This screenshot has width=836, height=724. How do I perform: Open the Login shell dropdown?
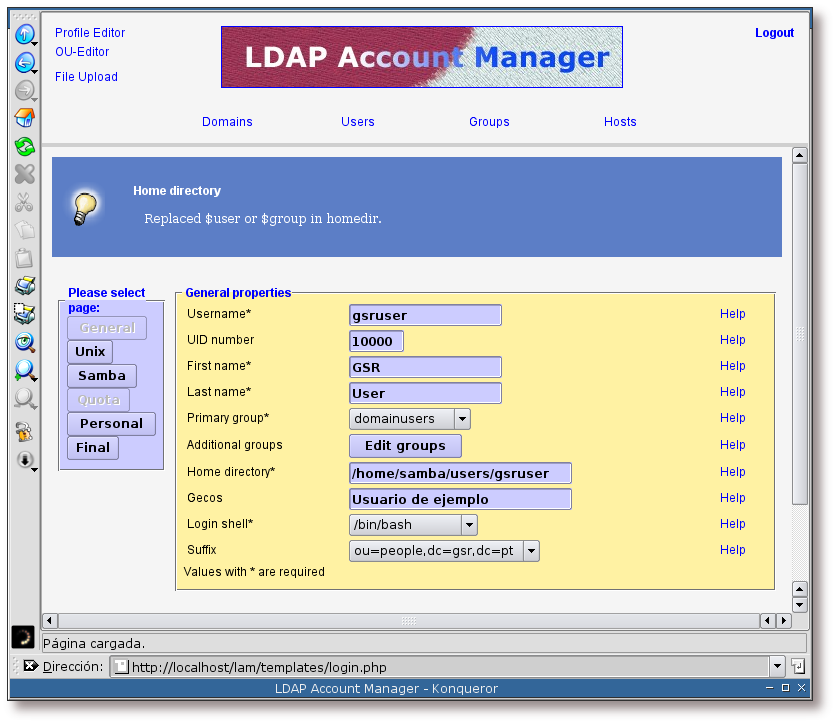point(469,525)
